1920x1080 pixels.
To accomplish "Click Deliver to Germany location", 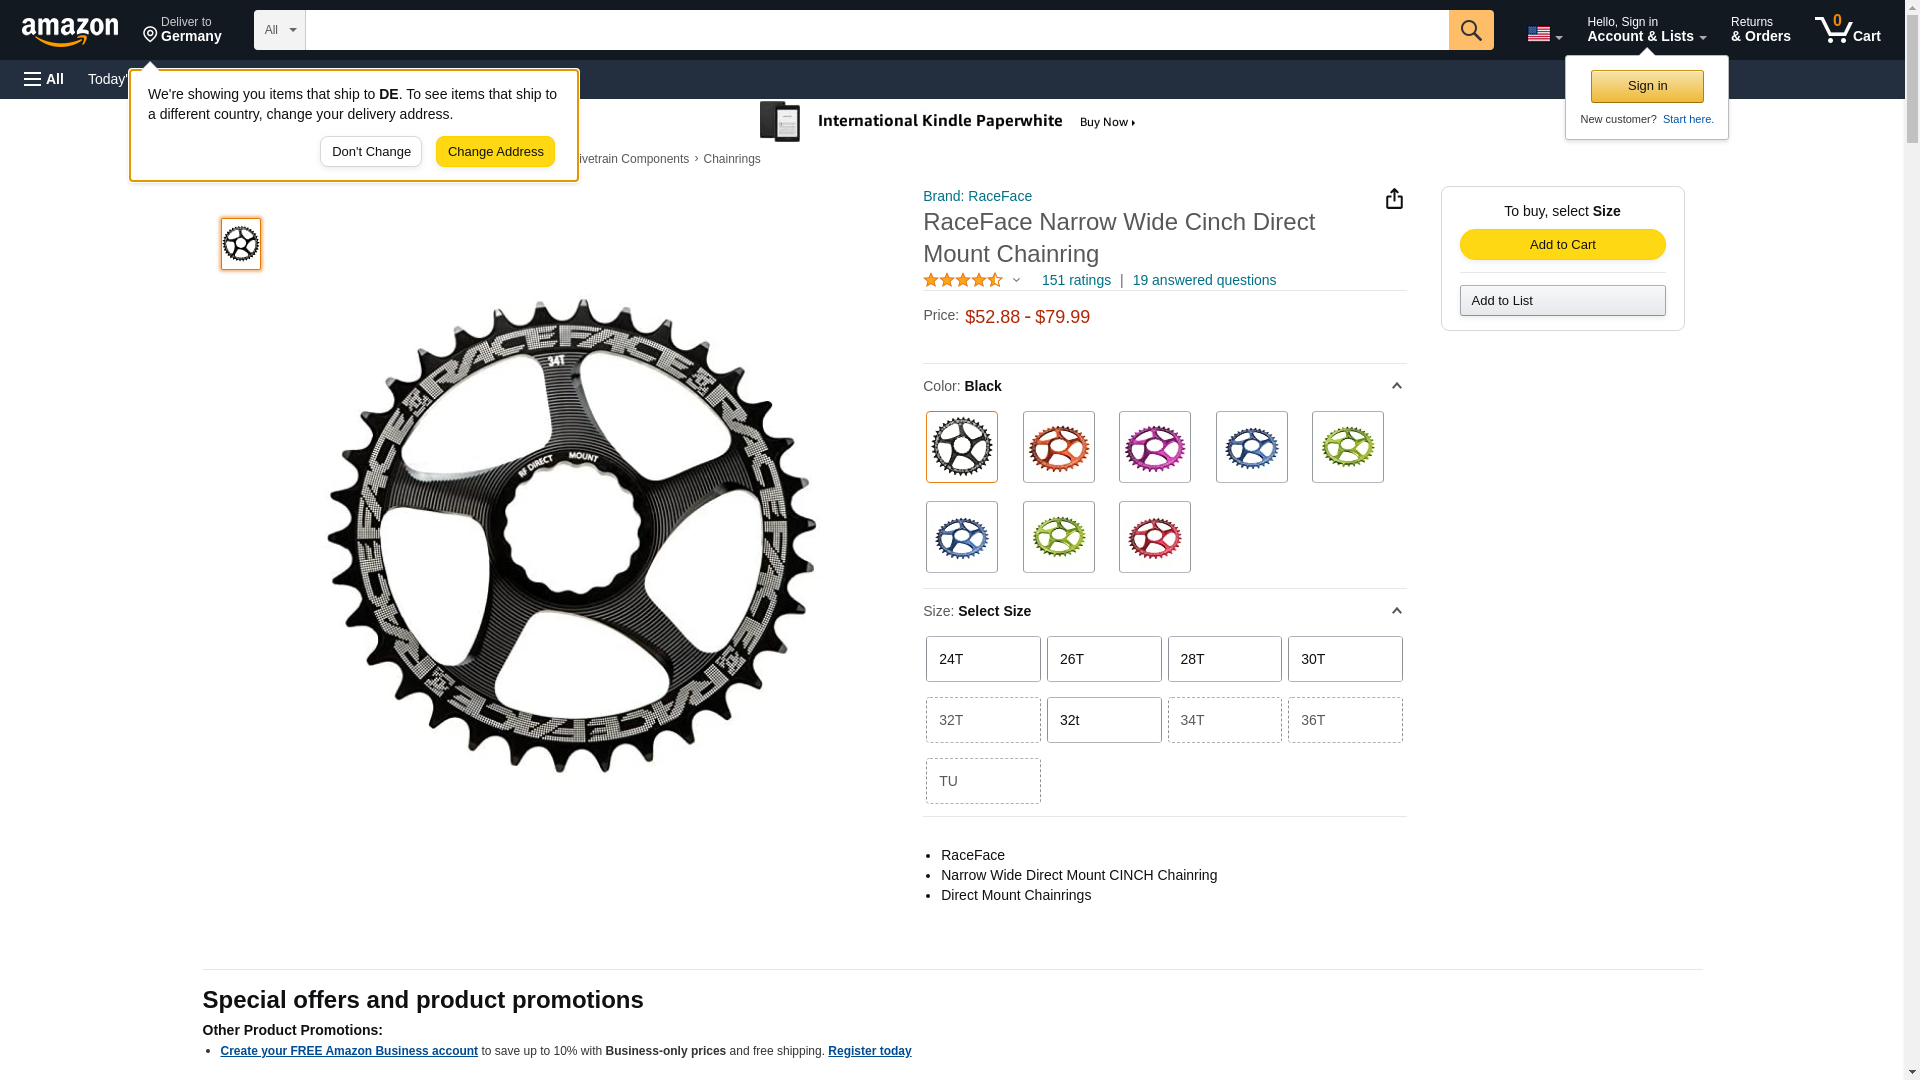I will (x=182, y=30).
